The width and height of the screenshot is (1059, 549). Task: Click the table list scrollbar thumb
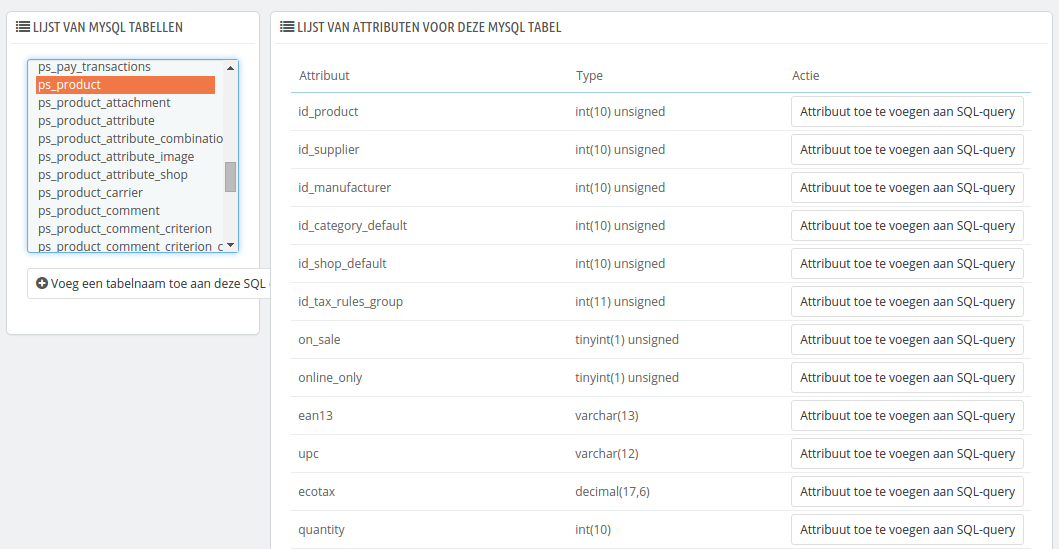pos(230,177)
